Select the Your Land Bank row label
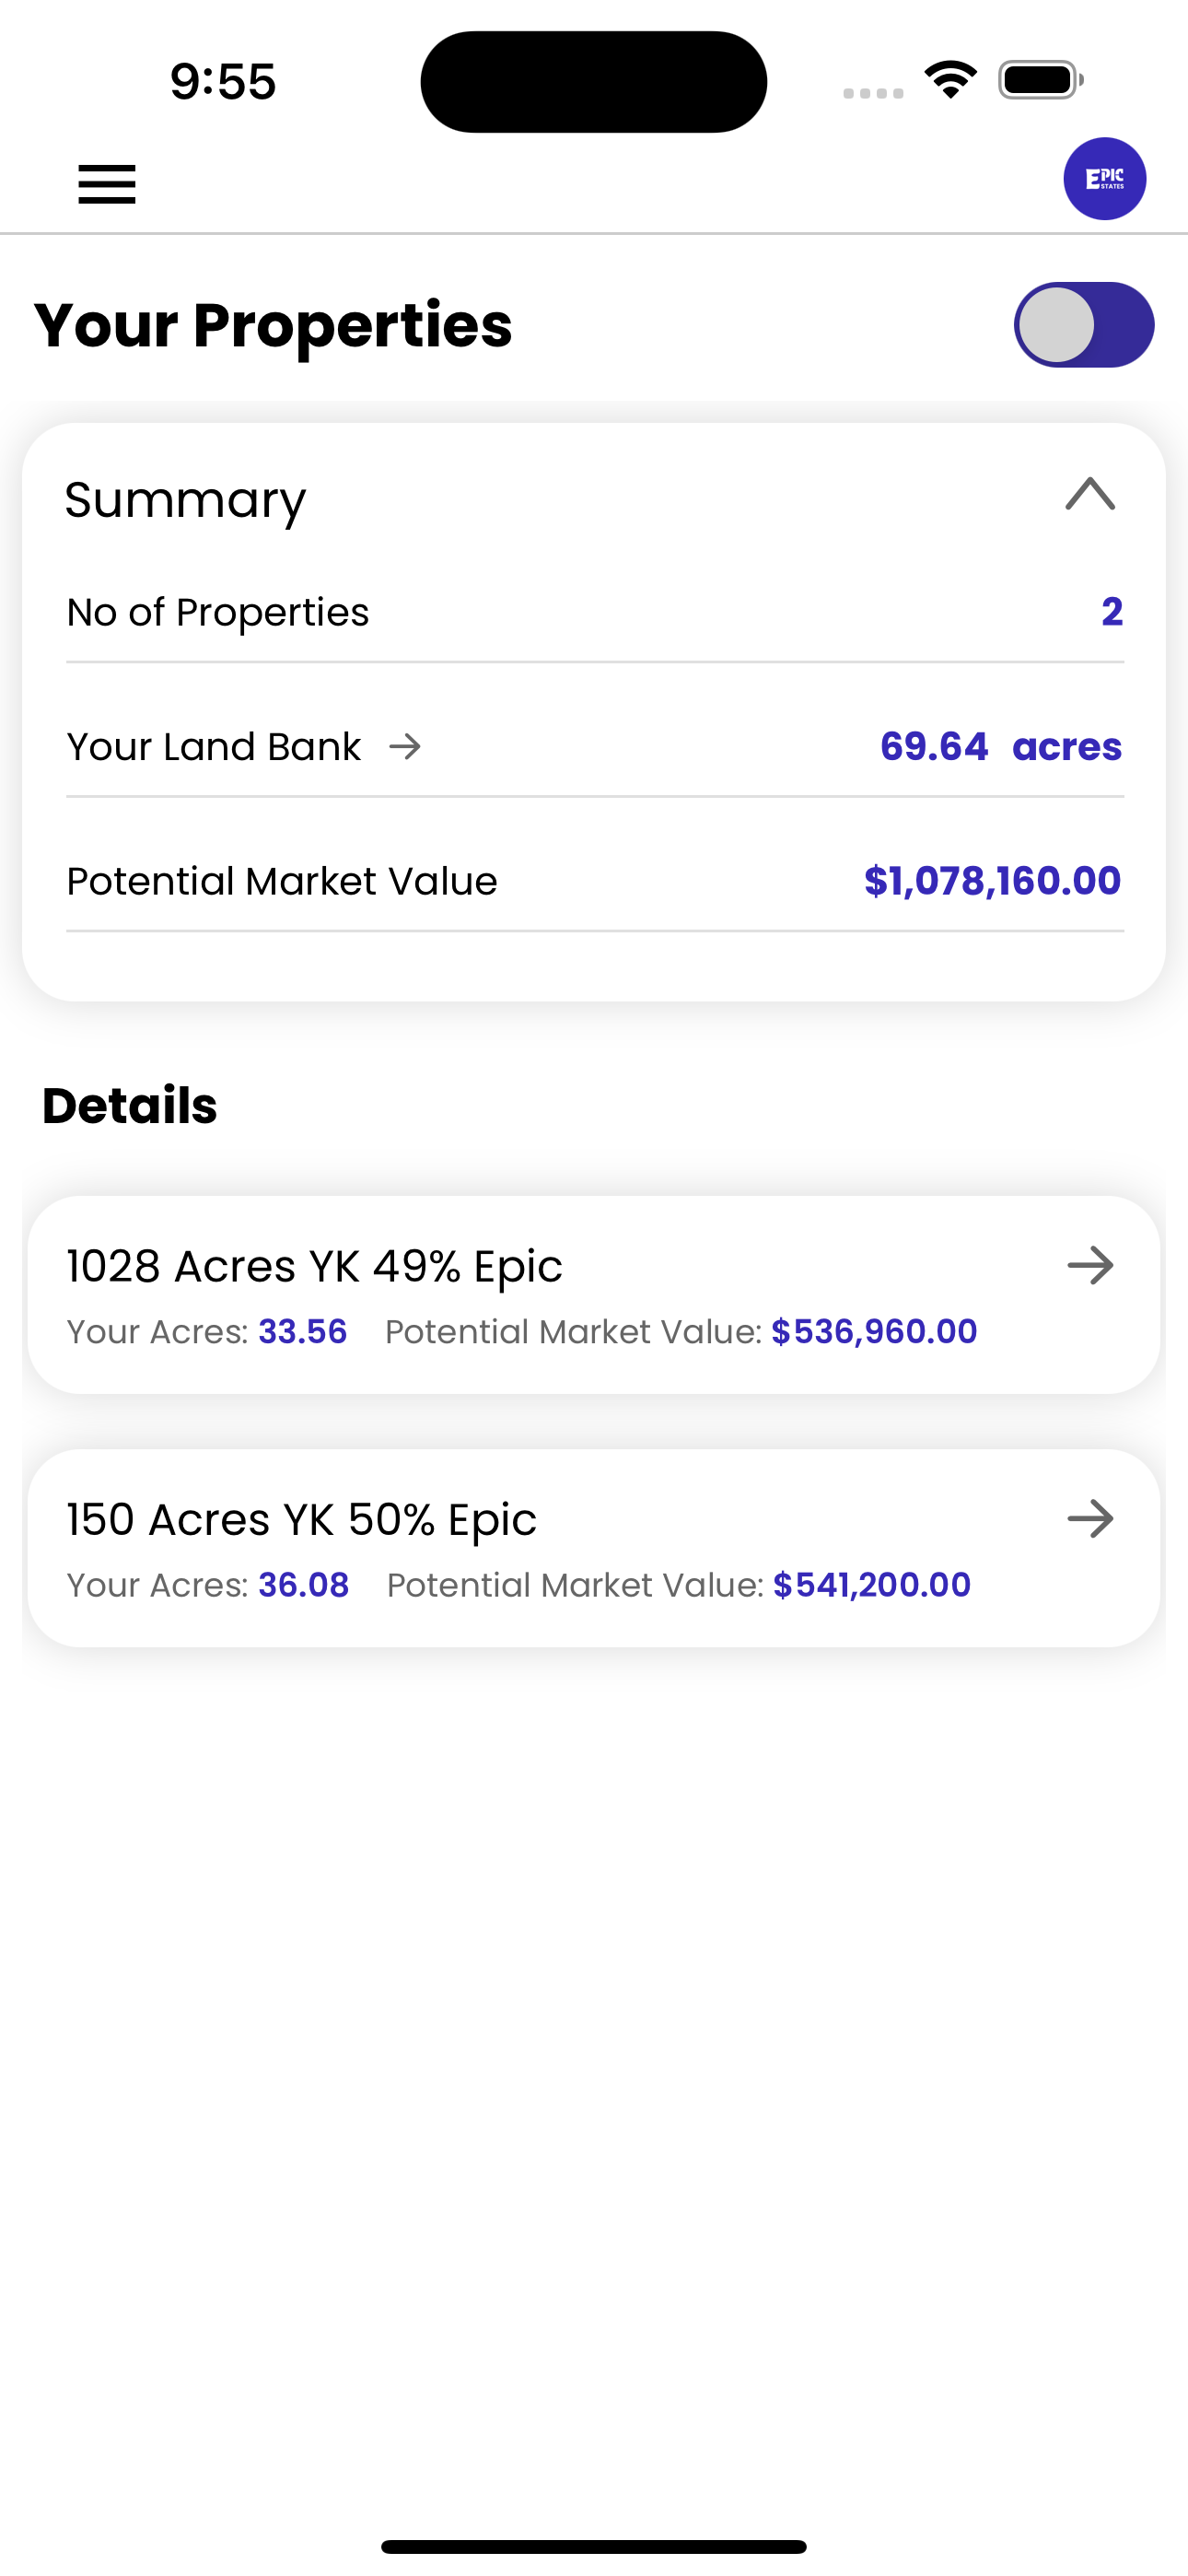1188x2576 pixels. click(214, 747)
